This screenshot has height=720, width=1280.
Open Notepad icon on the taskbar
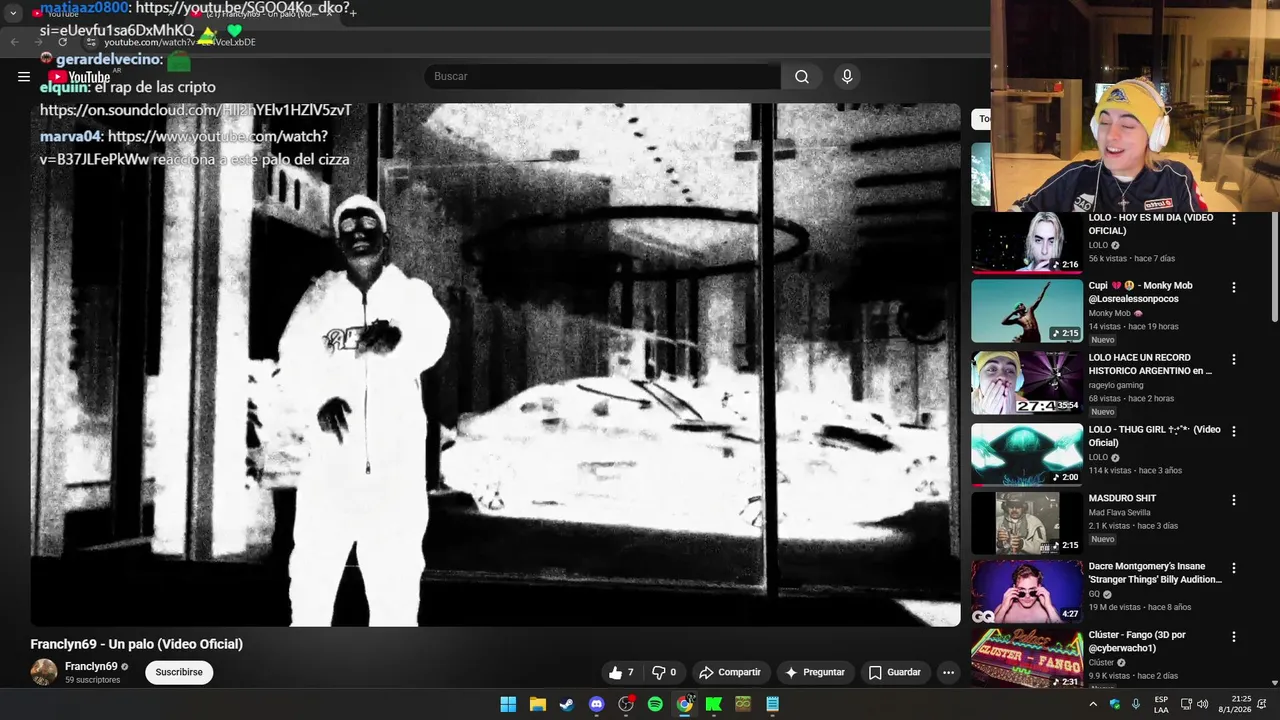click(x=772, y=704)
